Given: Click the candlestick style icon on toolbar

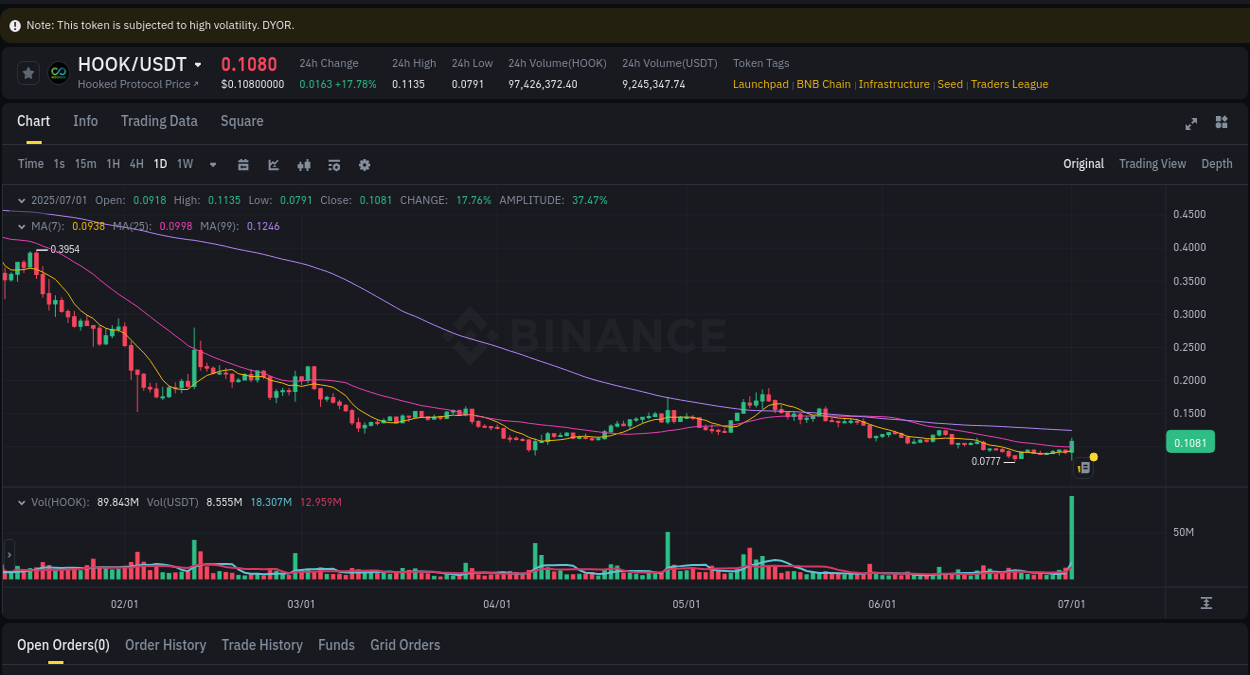Looking at the screenshot, I should pos(304,164).
